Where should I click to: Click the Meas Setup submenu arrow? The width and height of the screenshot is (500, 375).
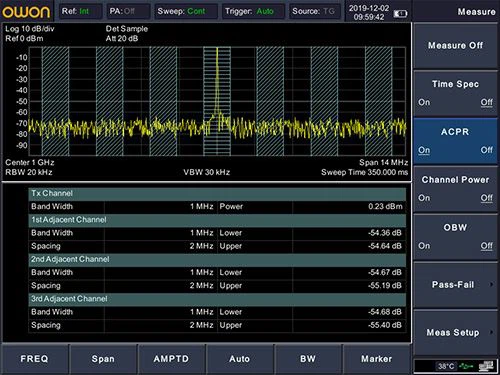tap(491, 332)
